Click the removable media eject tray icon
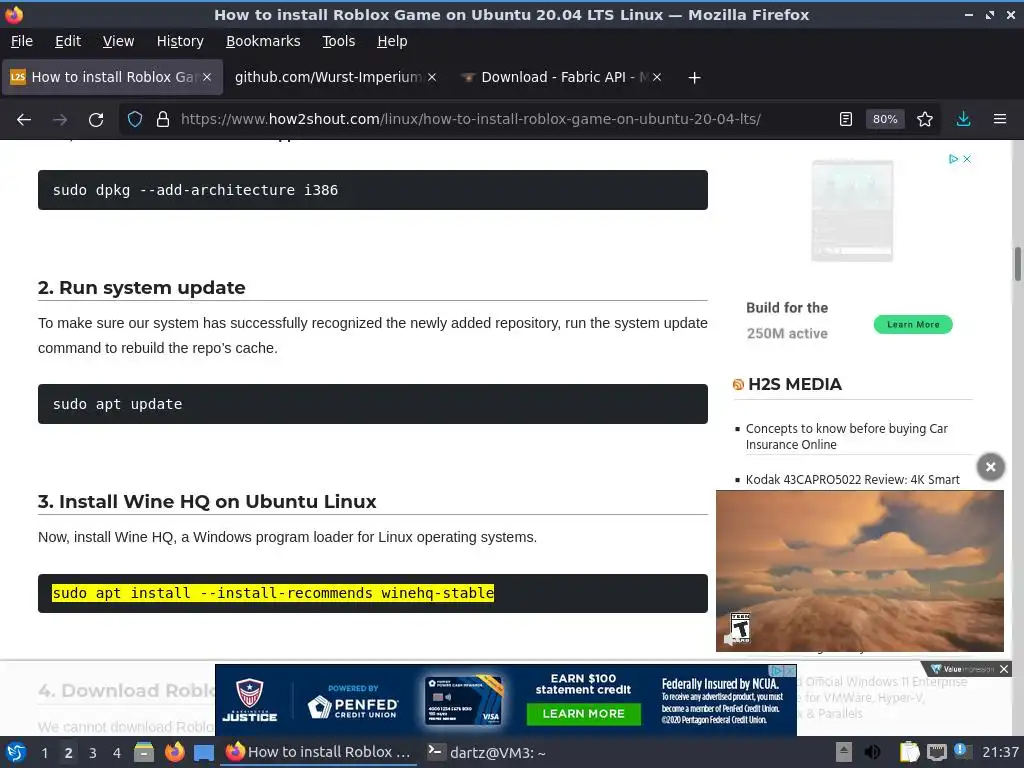 (844, 752)
